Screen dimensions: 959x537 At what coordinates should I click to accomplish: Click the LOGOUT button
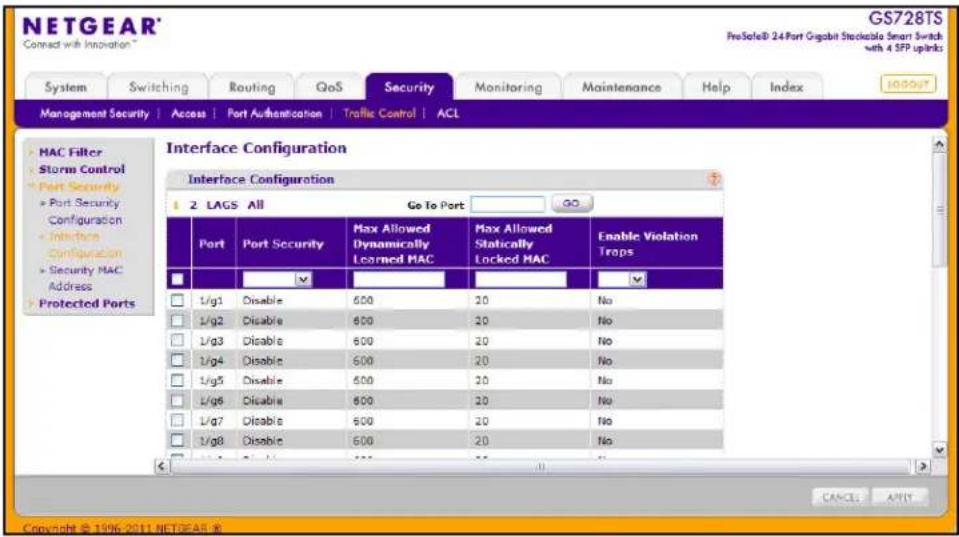click(908, 84)
